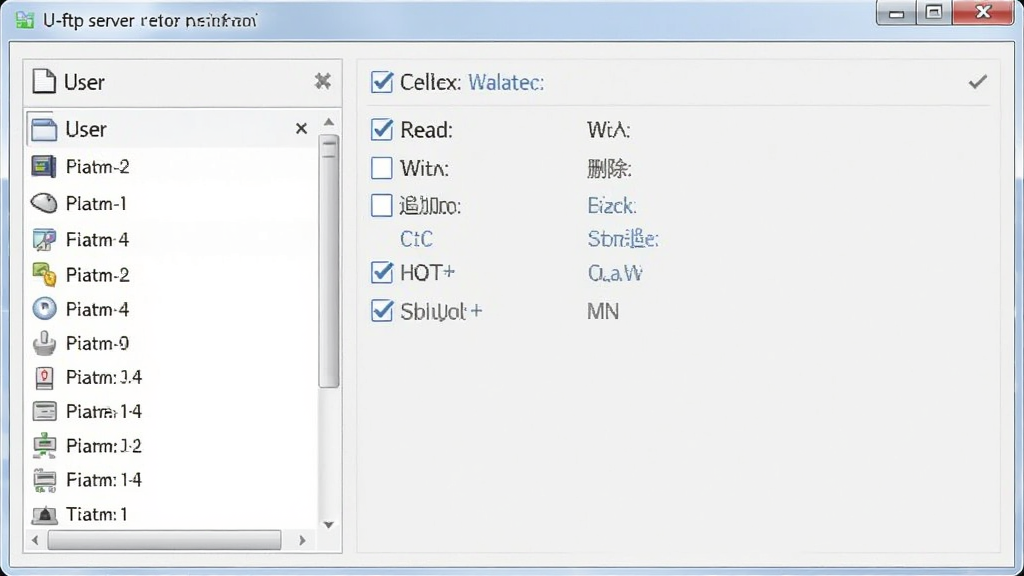This screenshot has width=1024, height=576.
Task: Click the joystick icon beside Piatm-9
Action: [44, 343]
